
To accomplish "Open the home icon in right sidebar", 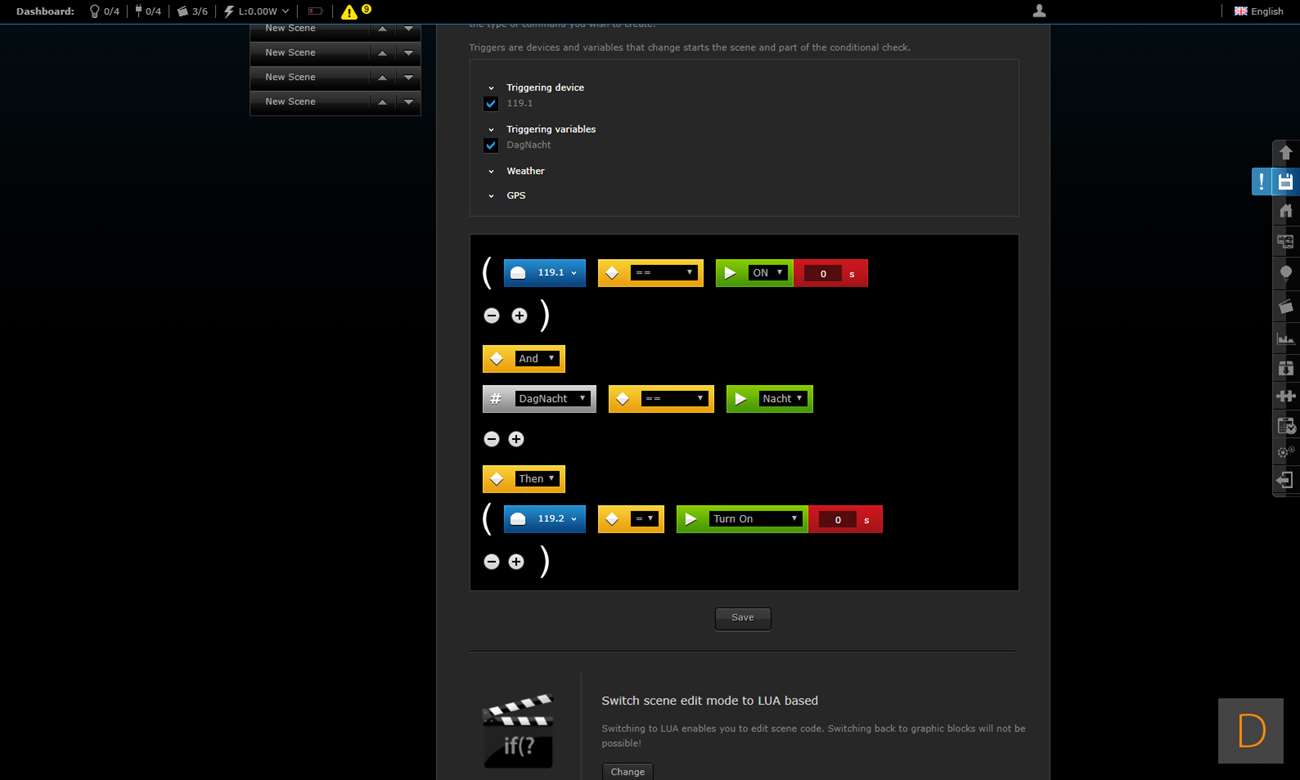I will point(1286,211).
